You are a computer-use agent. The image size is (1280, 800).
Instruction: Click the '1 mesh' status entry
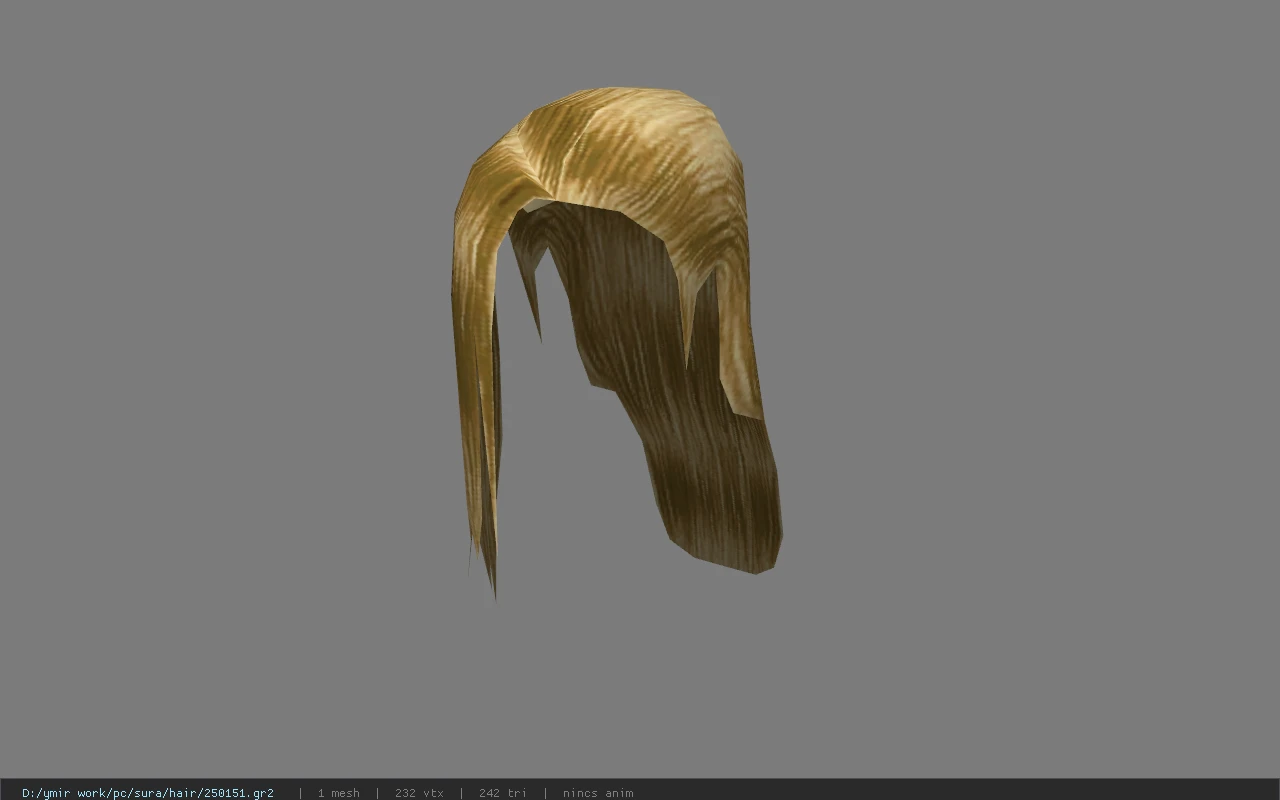click(338, 793)
